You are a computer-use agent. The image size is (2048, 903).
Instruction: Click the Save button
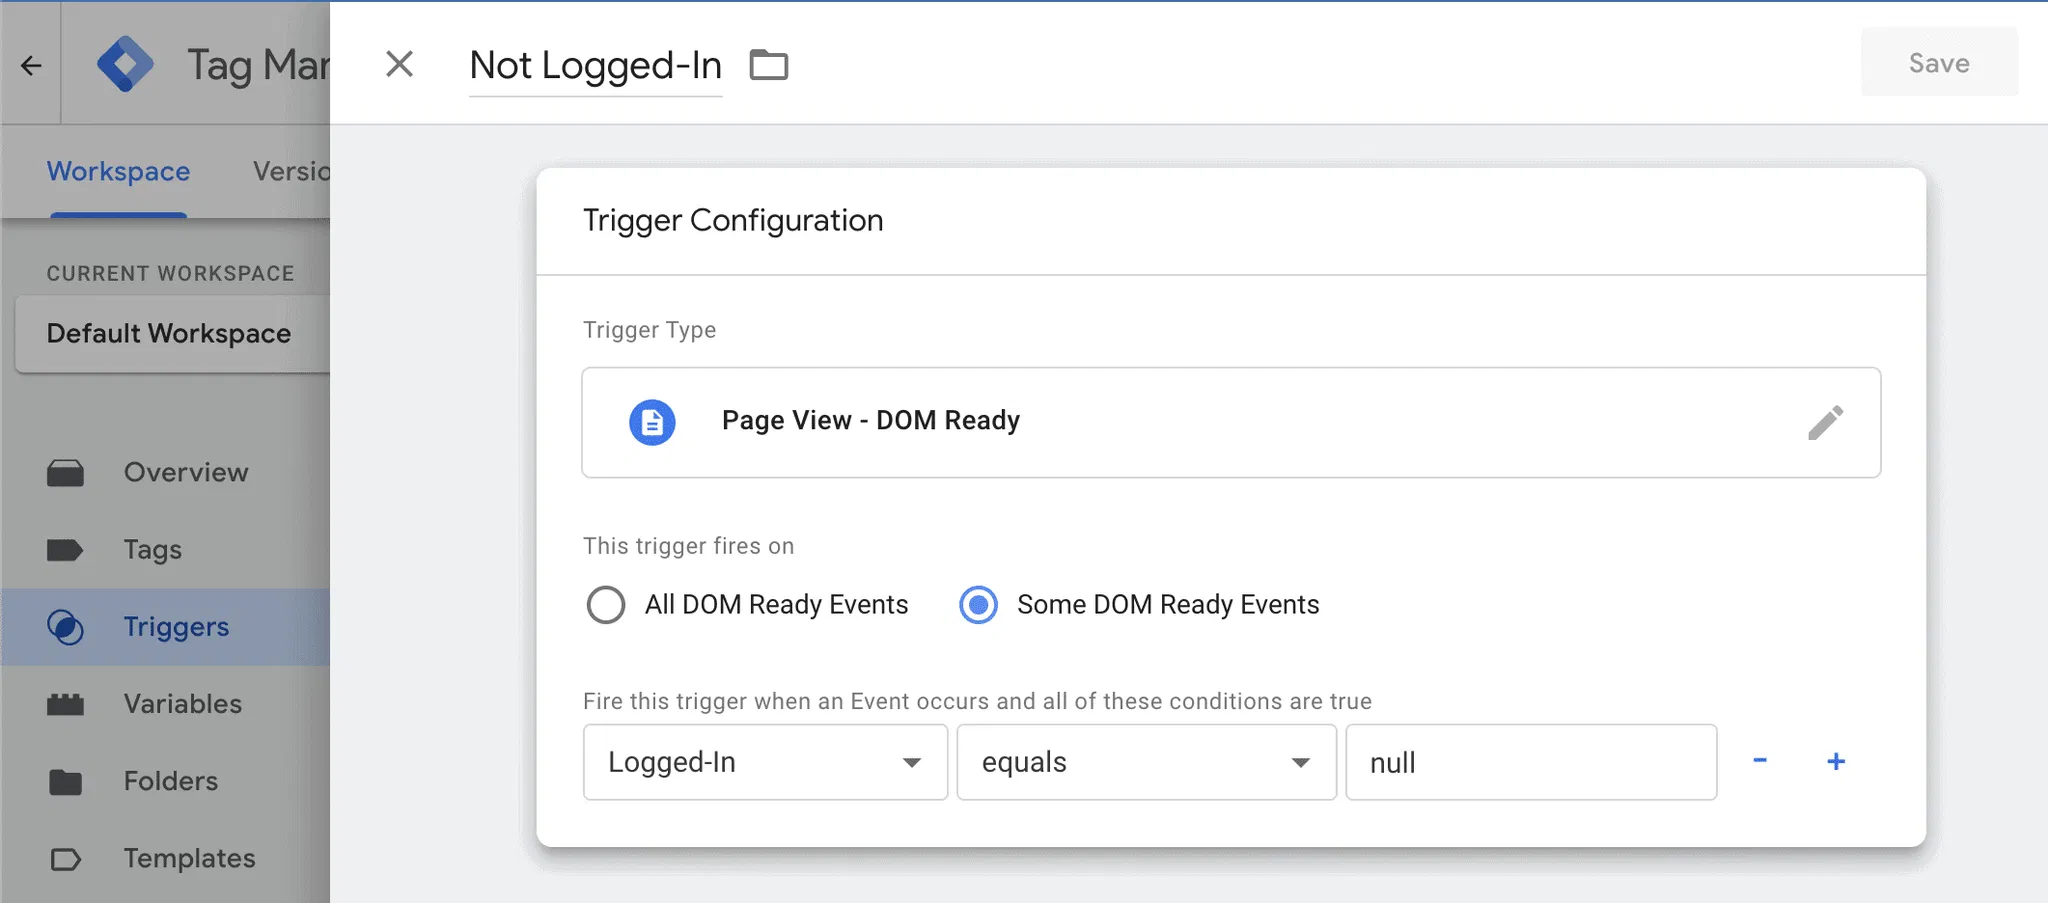tap(1938, 63)
